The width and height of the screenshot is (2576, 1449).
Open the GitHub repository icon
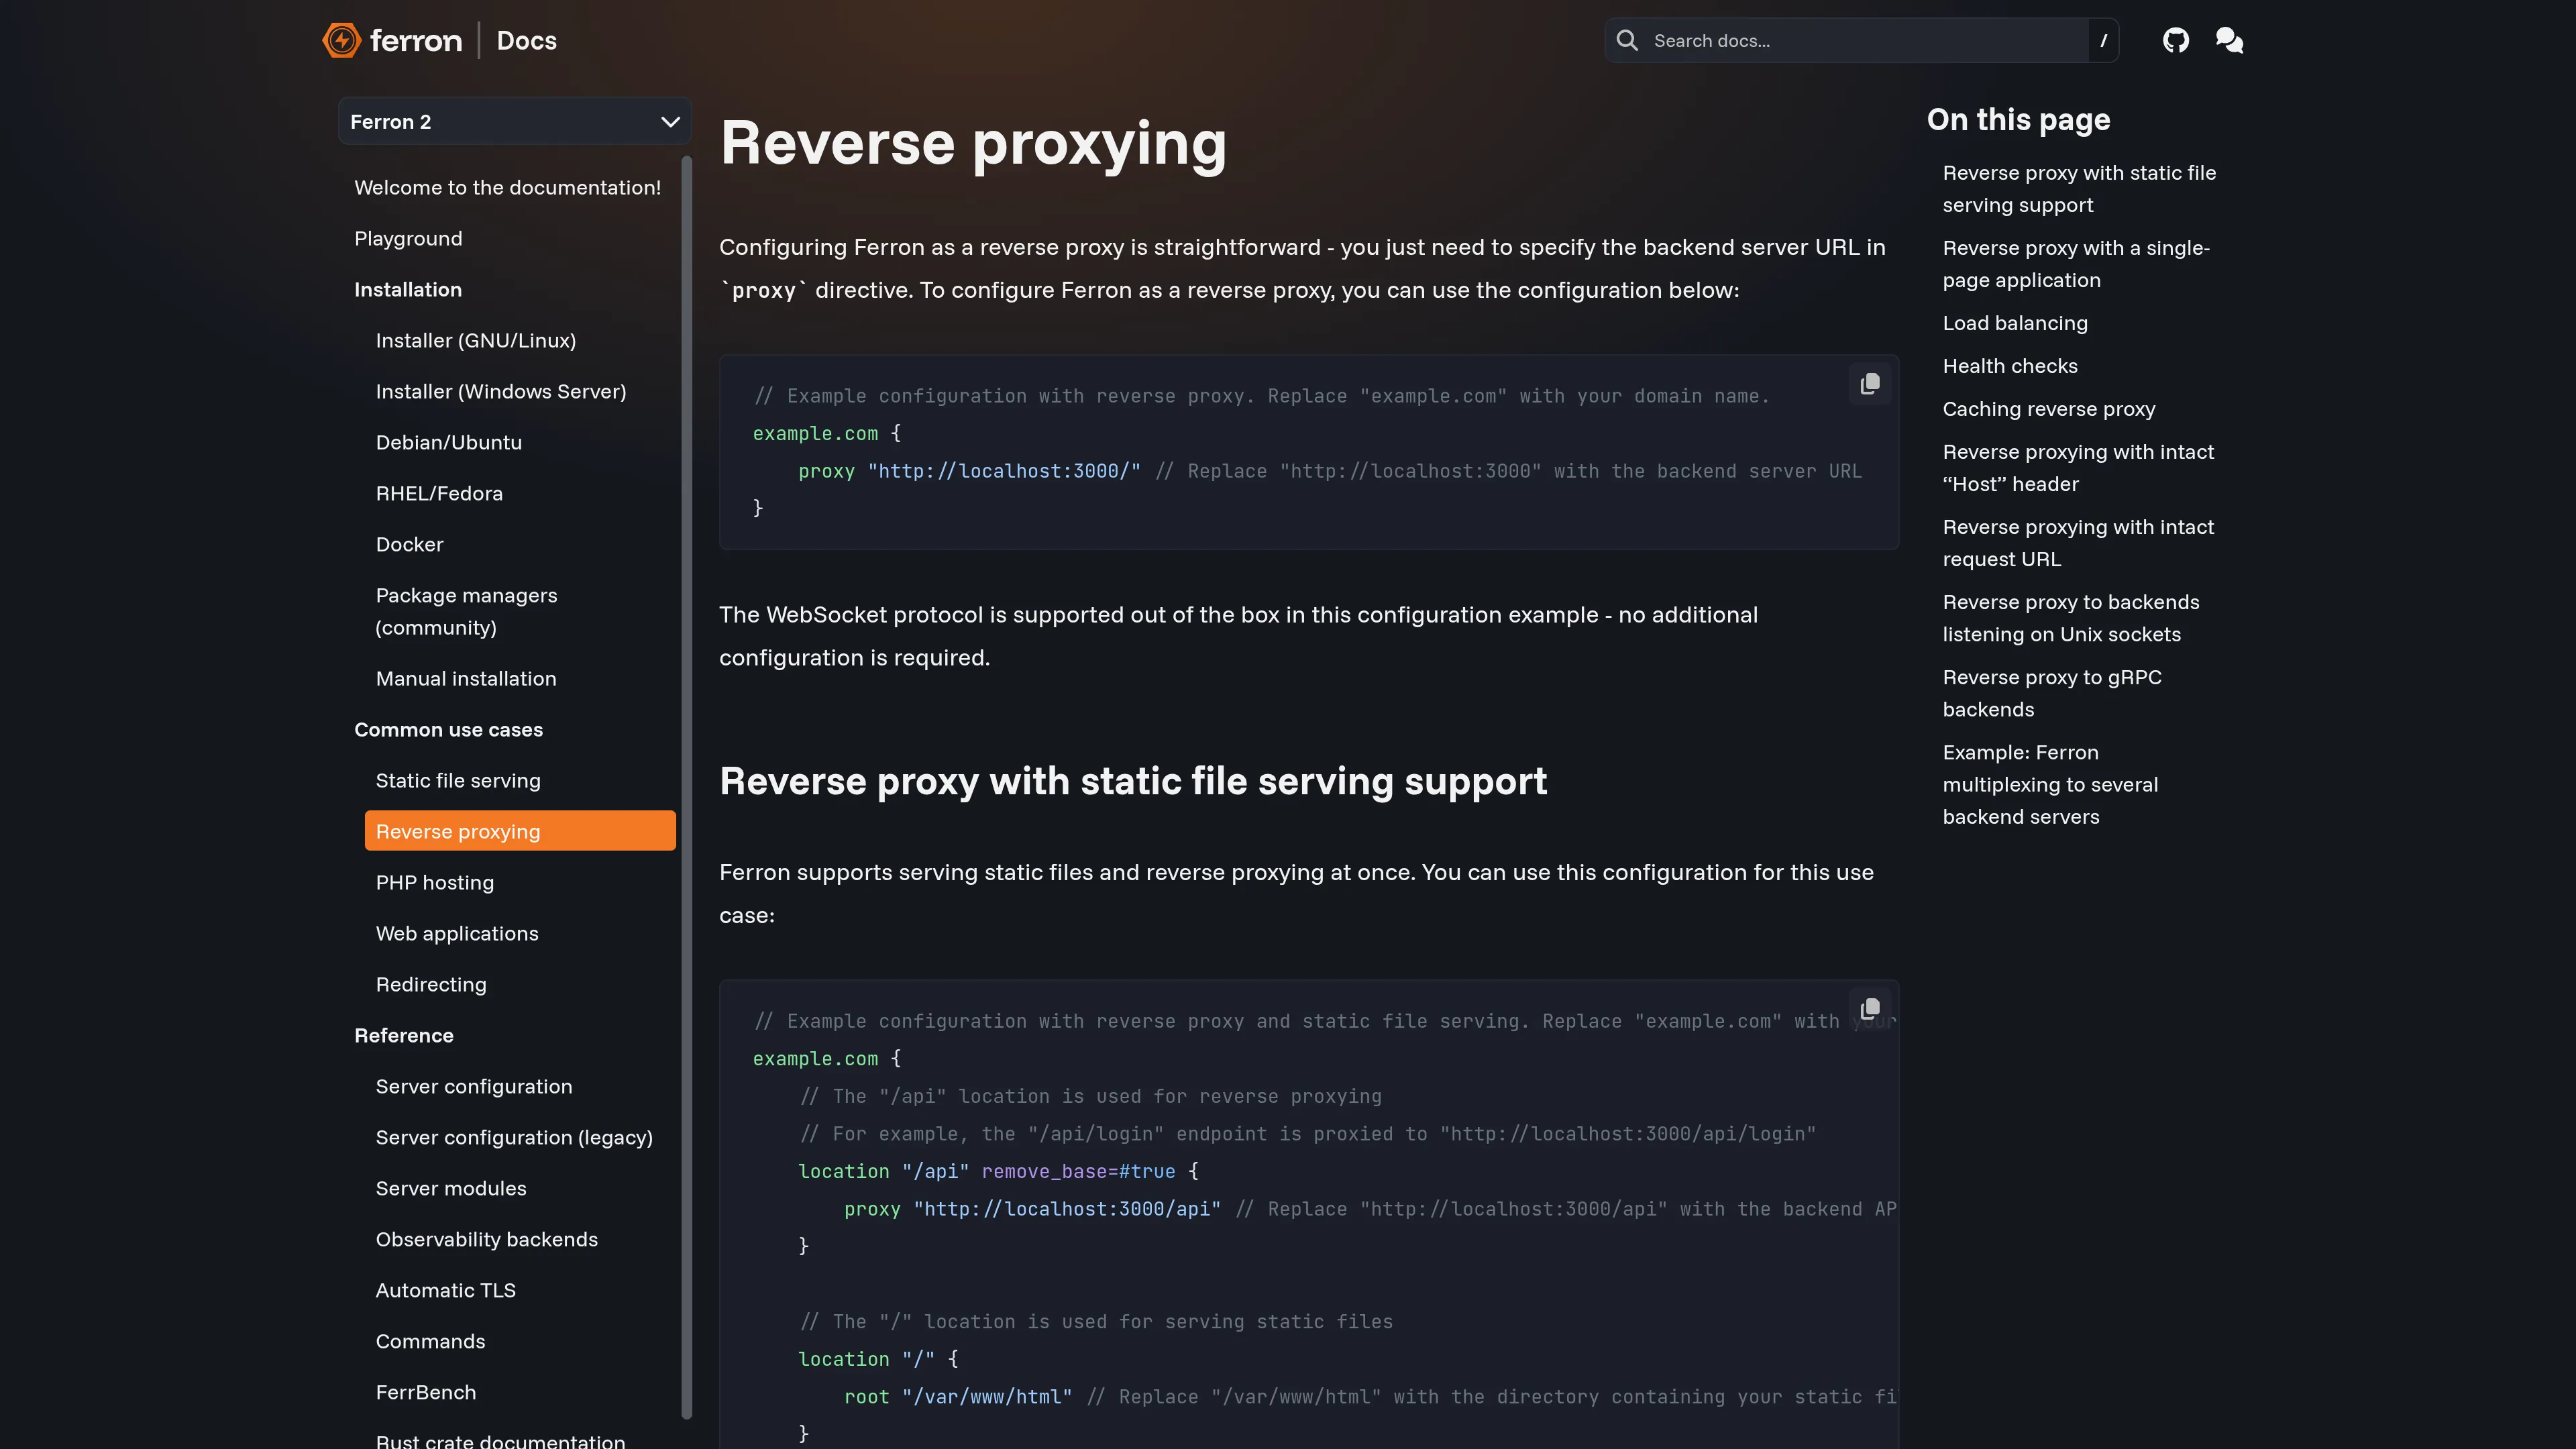click(x=2176, y=40)
